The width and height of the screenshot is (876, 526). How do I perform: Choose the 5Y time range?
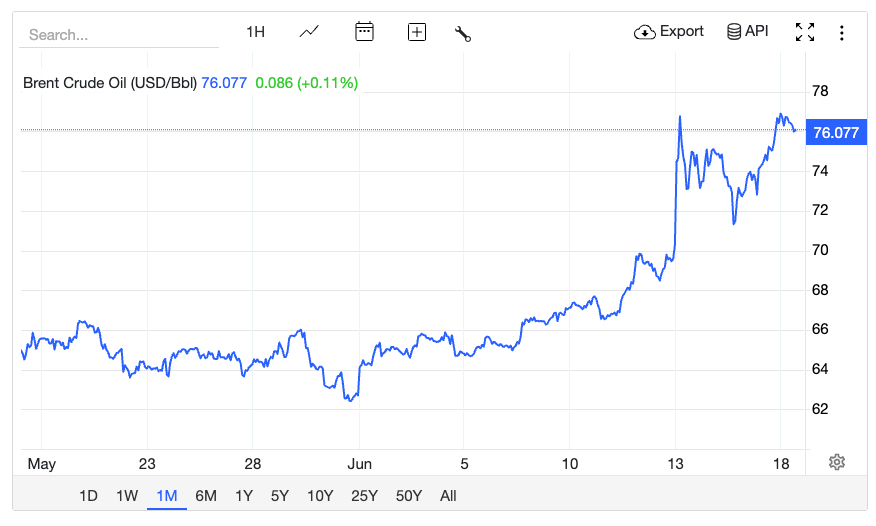tap(279, 495)
